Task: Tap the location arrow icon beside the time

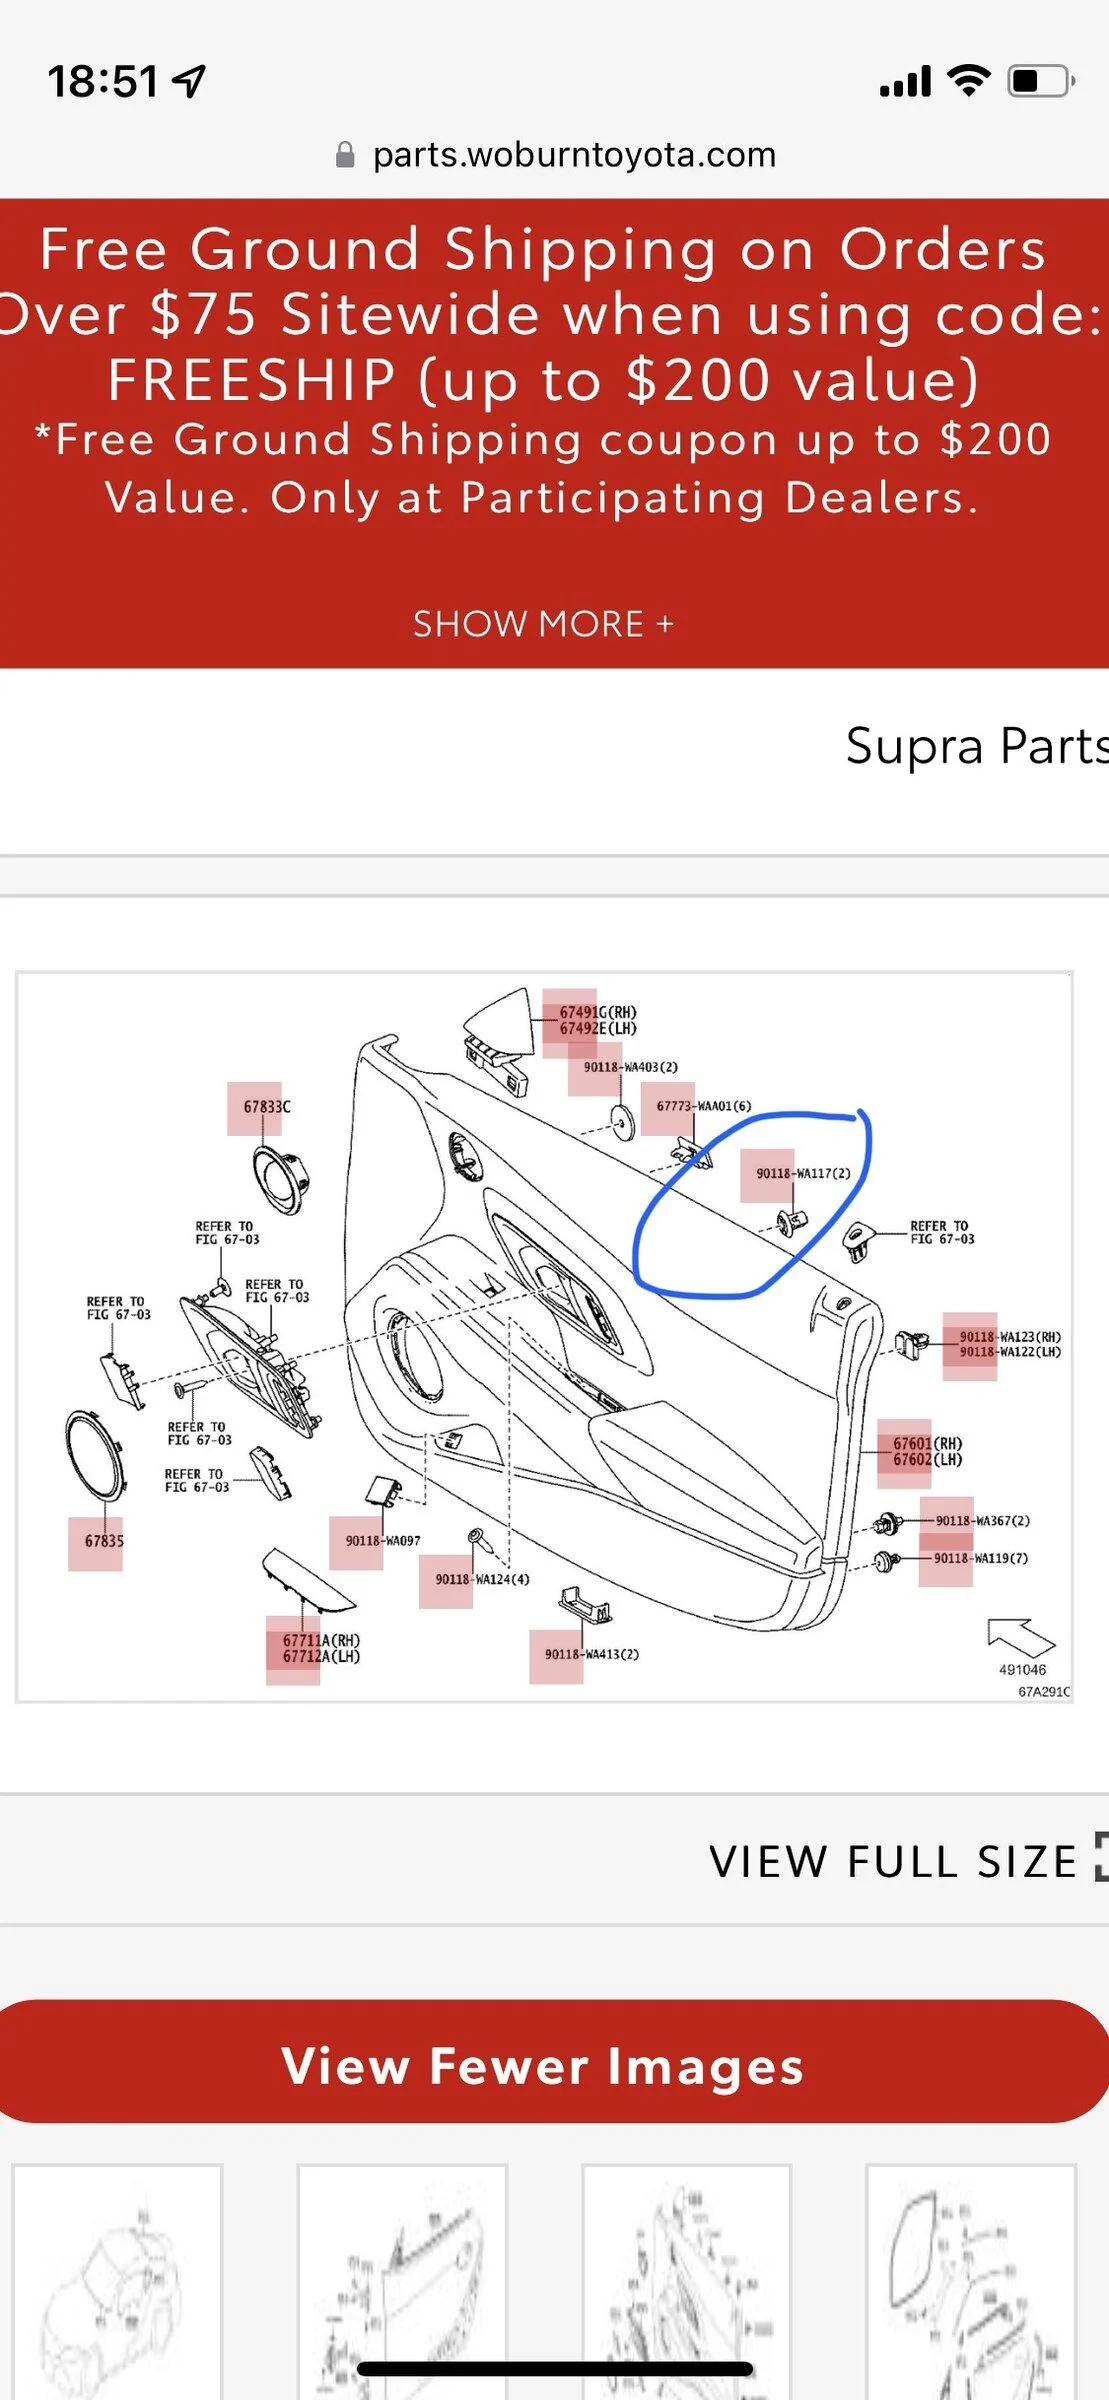Action: tap(189, 81)
